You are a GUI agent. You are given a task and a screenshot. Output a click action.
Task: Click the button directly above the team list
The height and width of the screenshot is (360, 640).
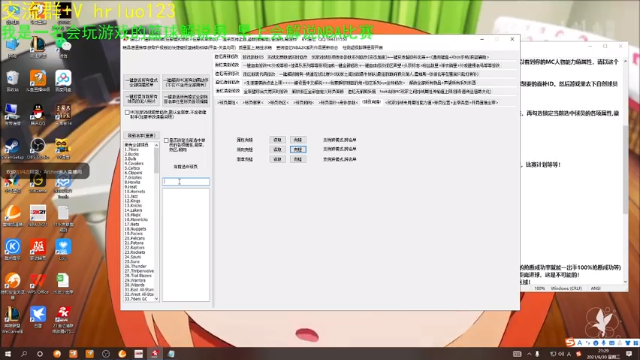(x=141, y=135)
